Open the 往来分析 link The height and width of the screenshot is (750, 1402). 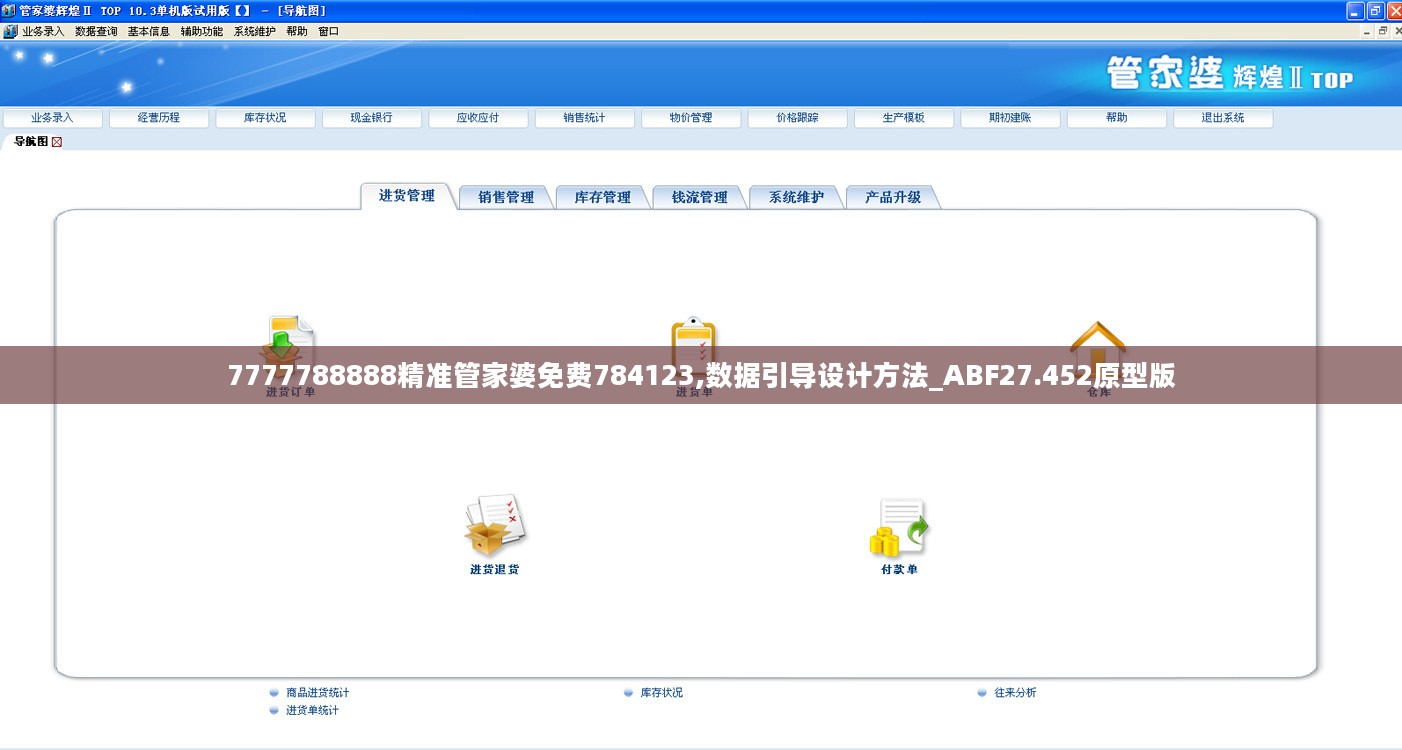(1015, 692)
